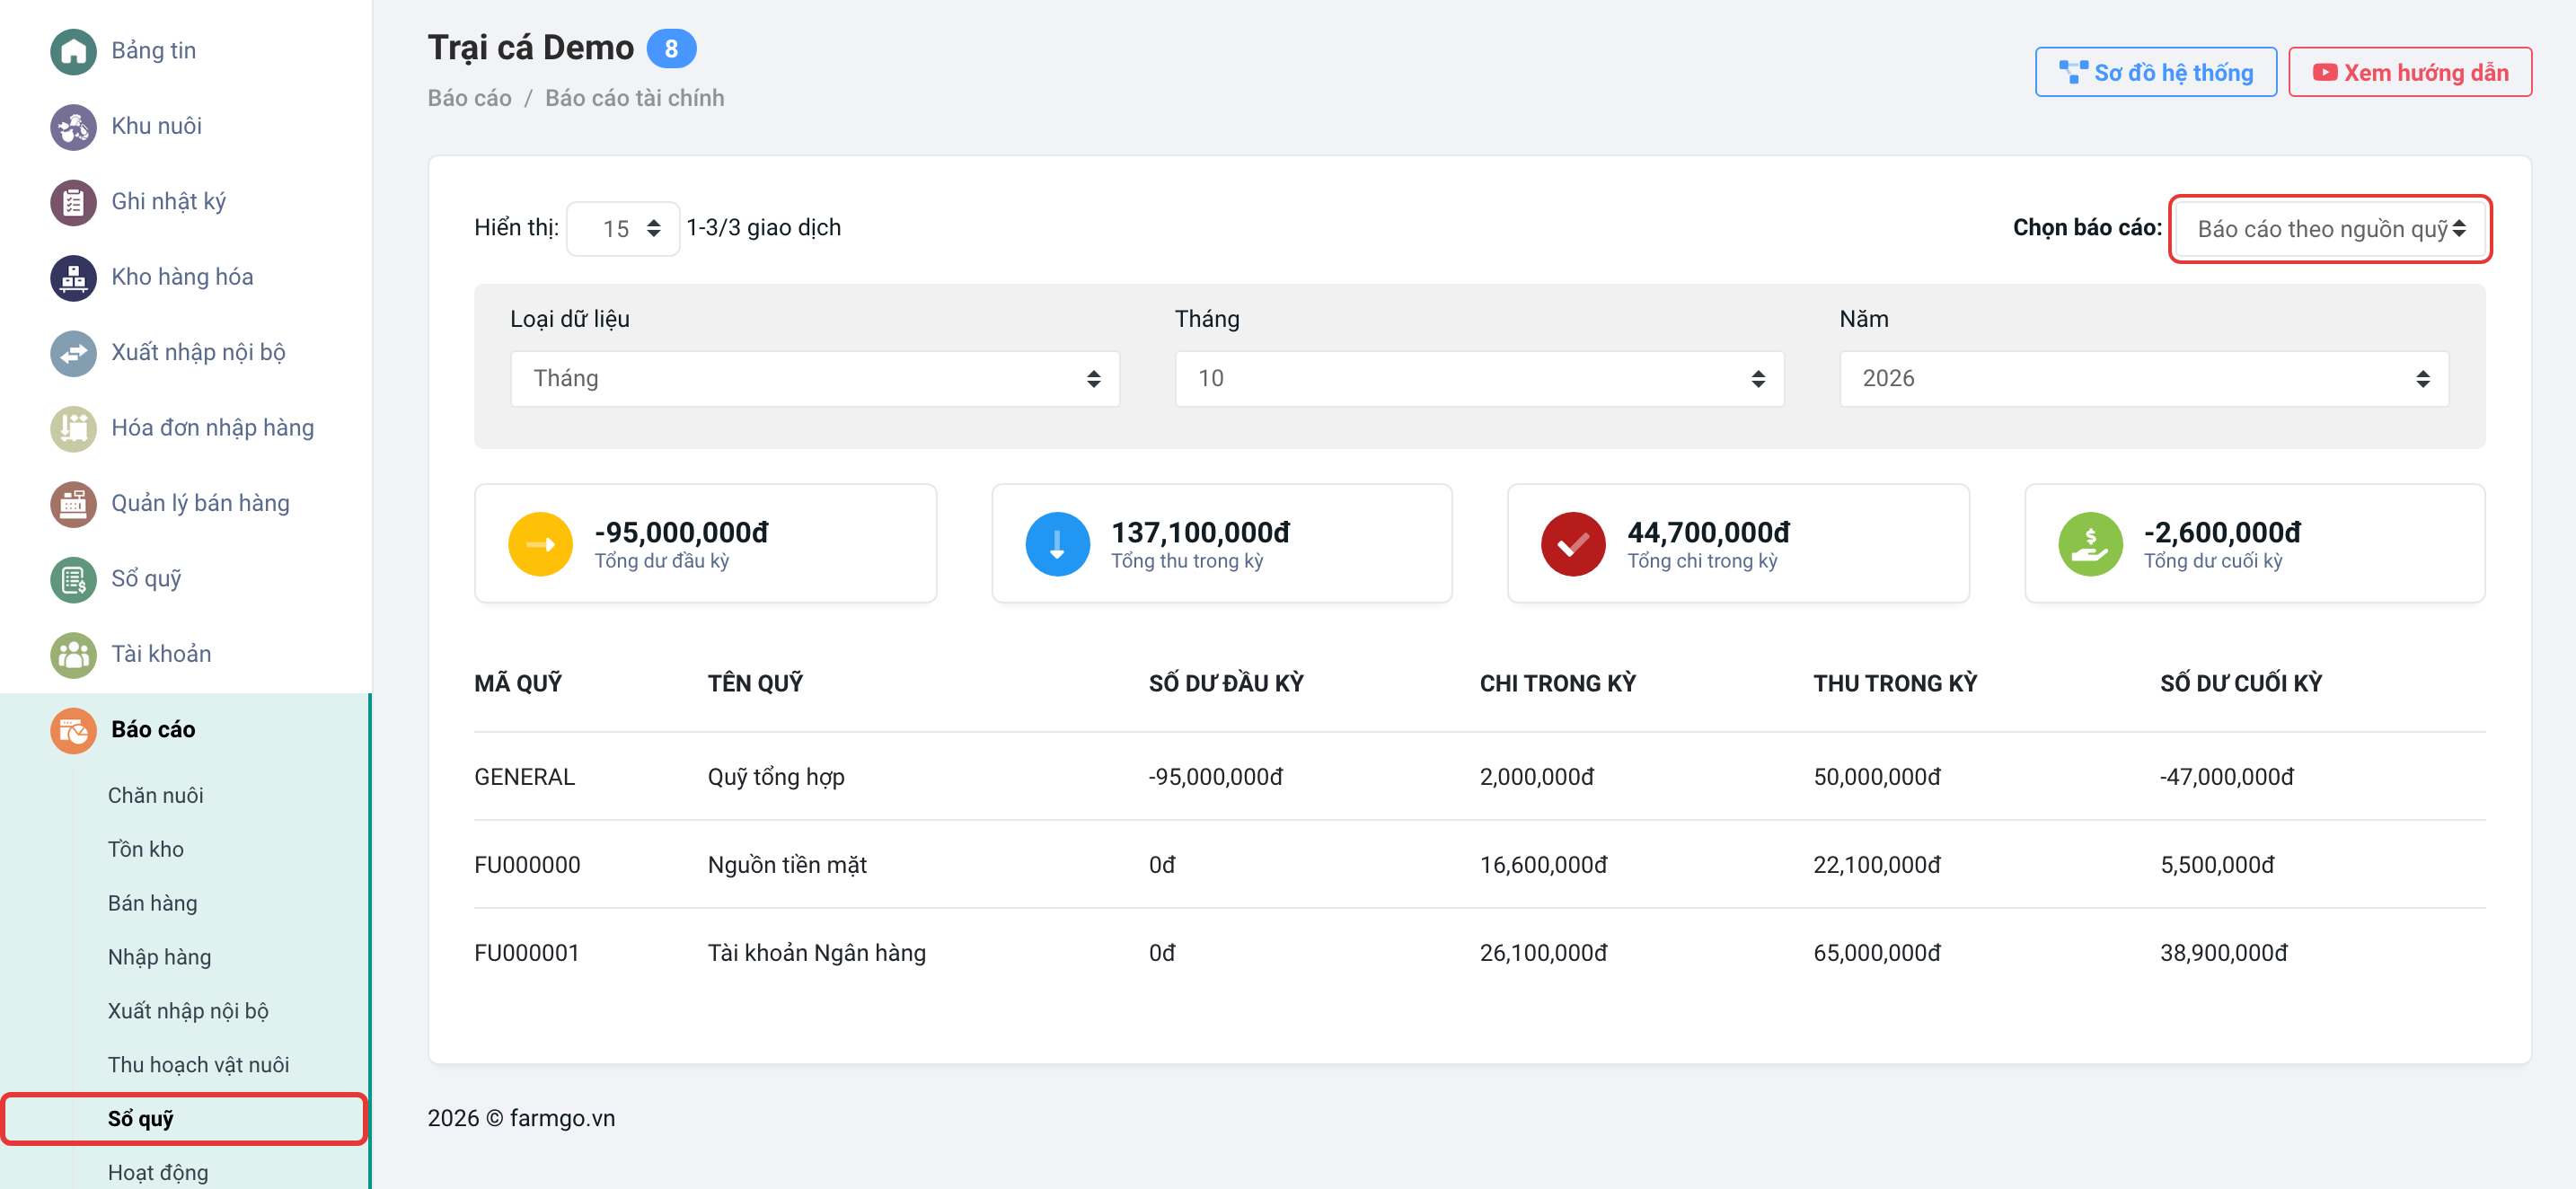Follow the Báo cáo breadcrumb link
Viewport: 2576px width, 1189px height.
pos(469,98)
